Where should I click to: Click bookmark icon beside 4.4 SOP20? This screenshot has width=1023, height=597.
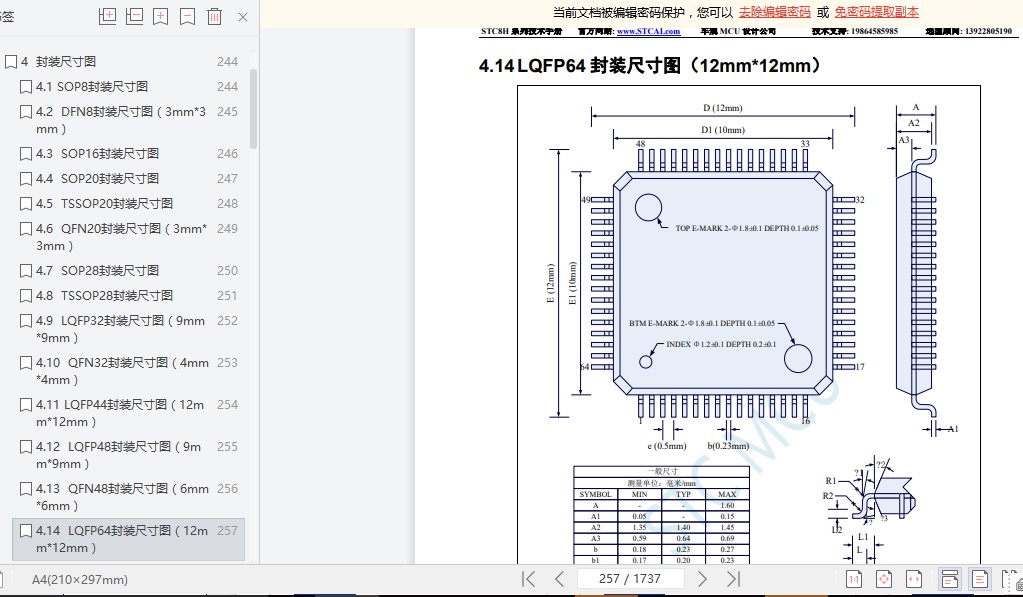pos(25,179)
